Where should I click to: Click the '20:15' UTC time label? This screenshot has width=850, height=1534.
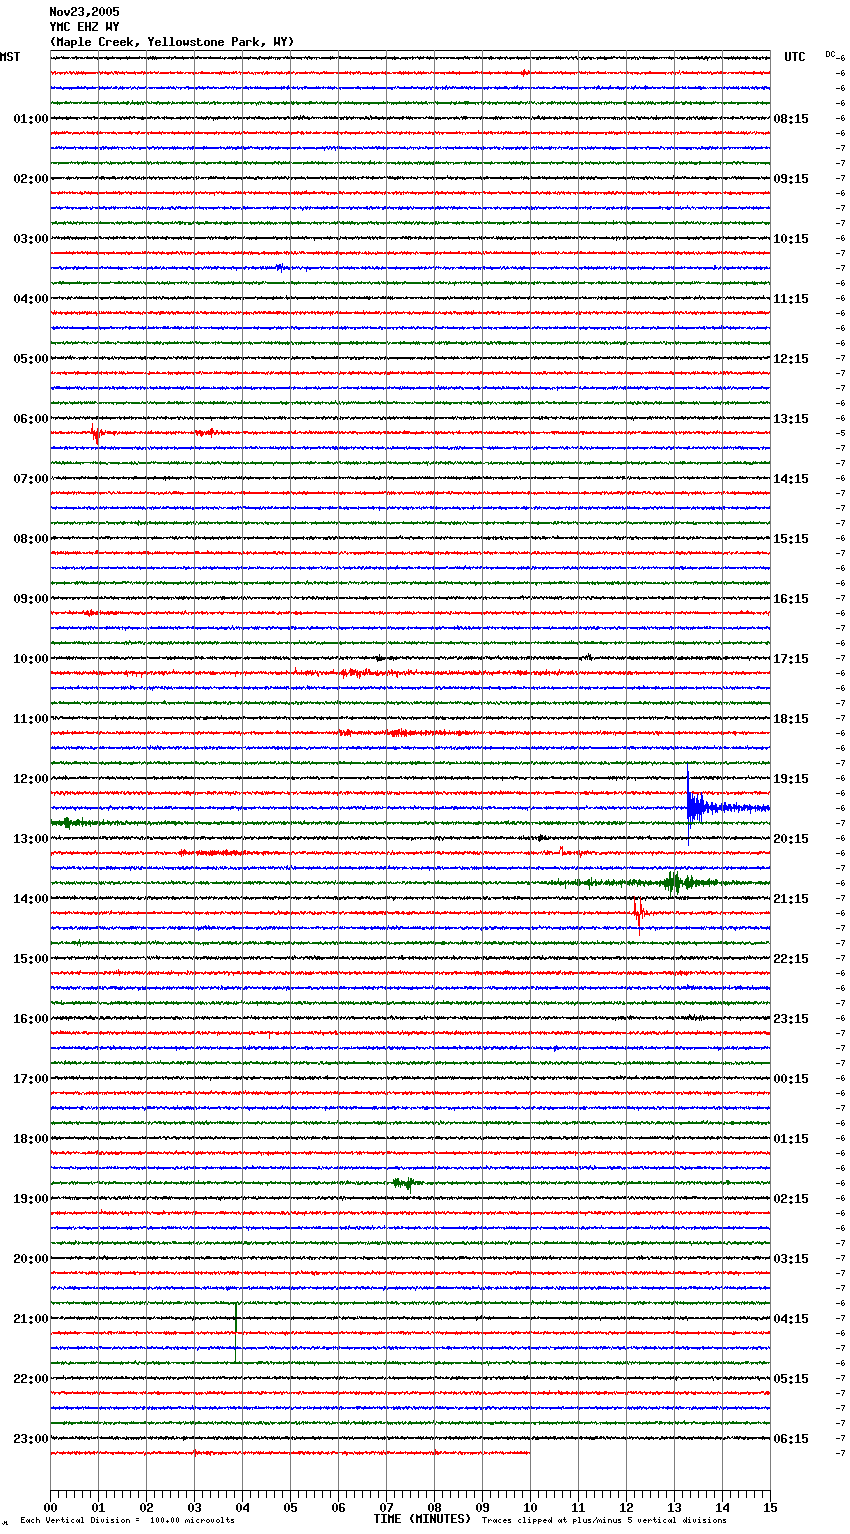791,839
